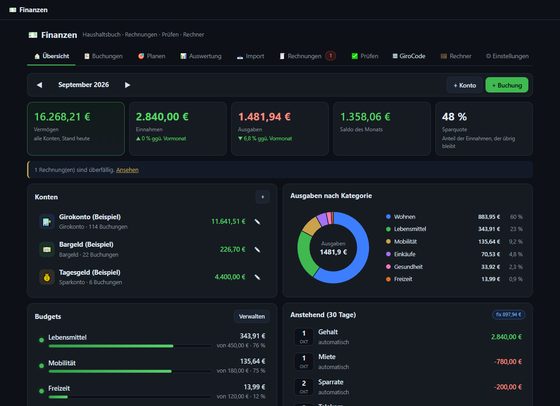Click the 48 % Sparquote card
The image size is (560, 406).
[484, 129]
